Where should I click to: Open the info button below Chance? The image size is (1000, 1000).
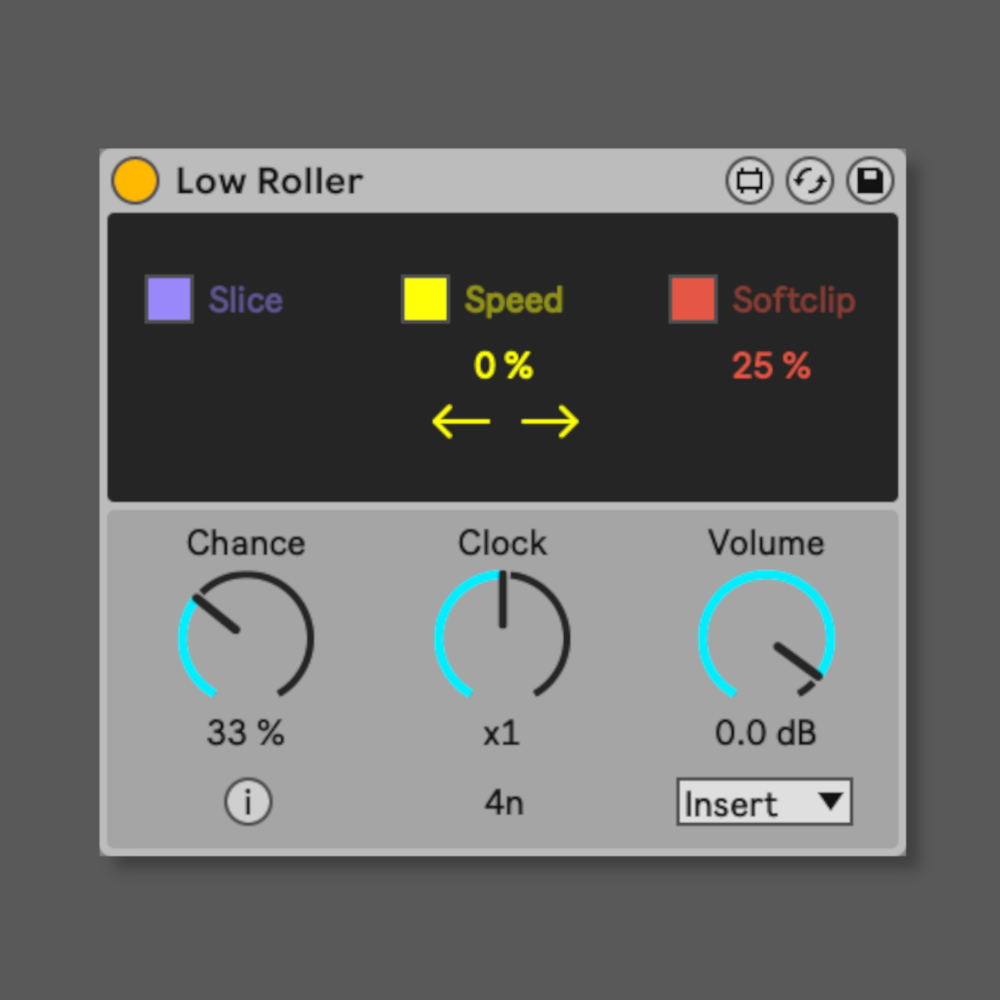248,801
